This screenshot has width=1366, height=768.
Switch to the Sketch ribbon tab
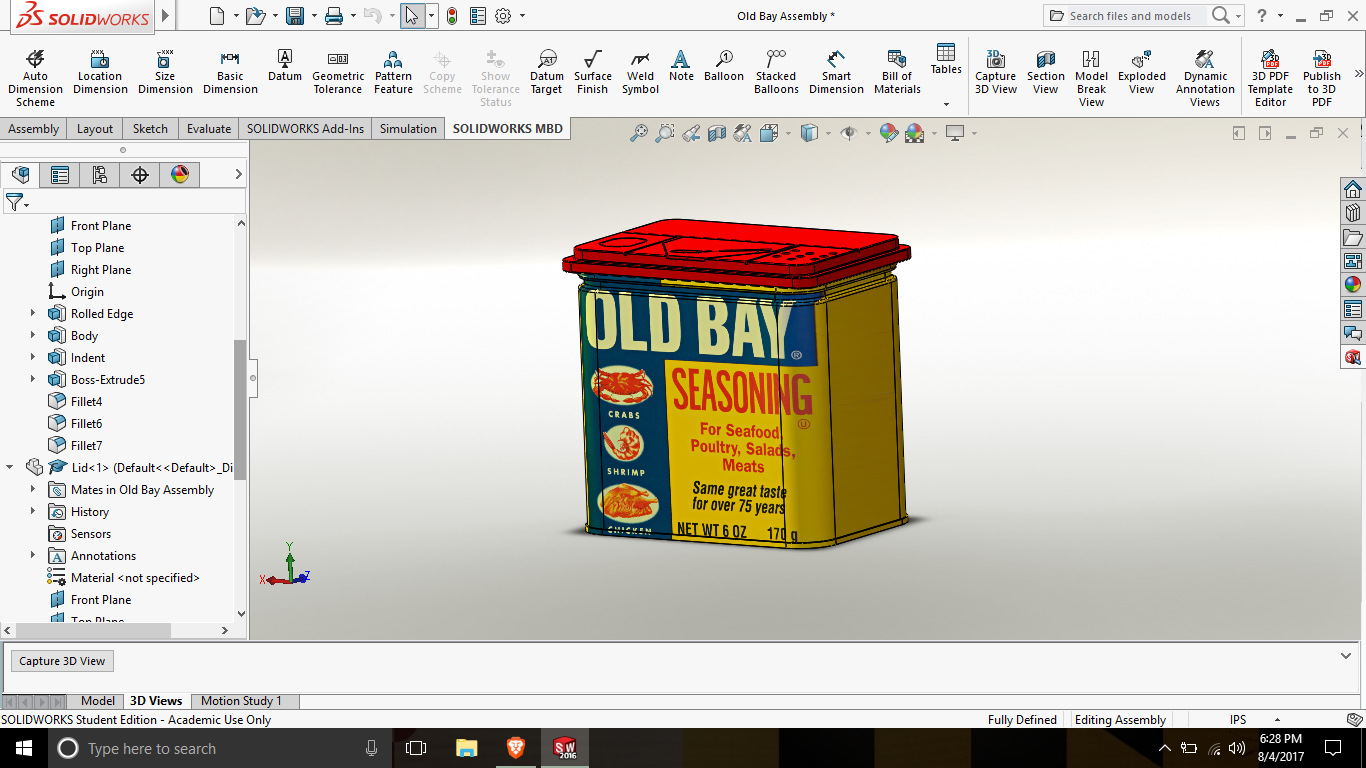[151, 129]
